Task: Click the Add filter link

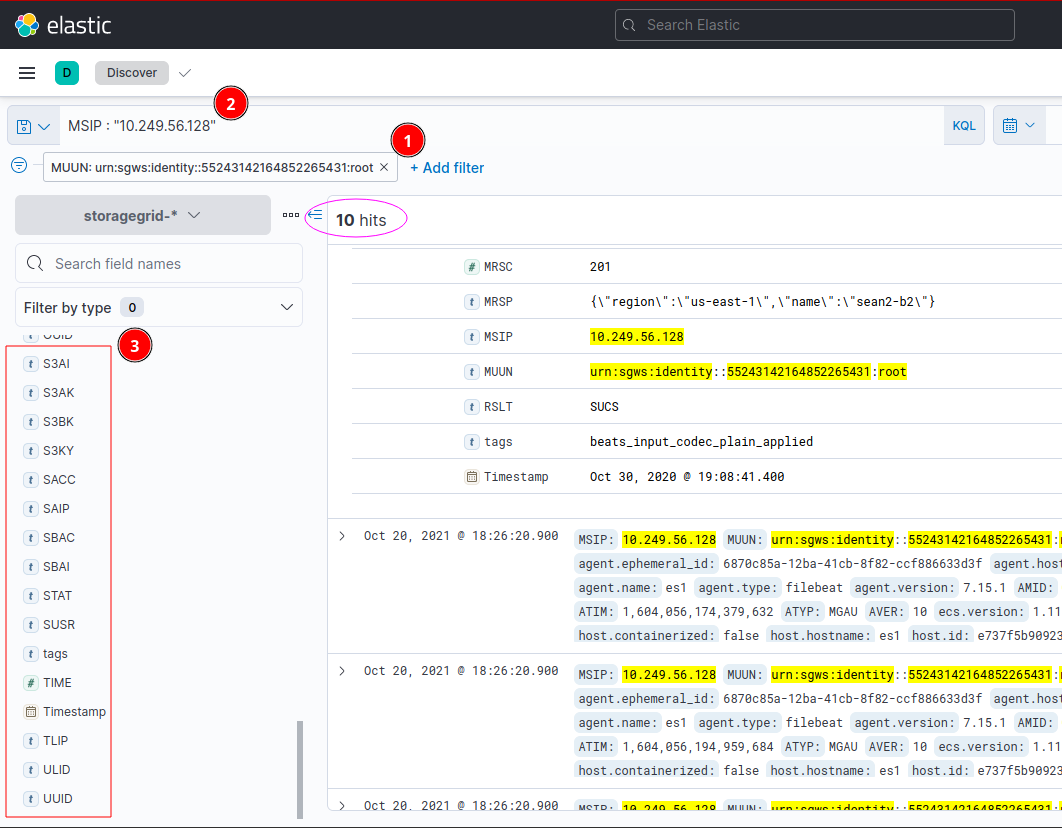Action: (447, 168)
